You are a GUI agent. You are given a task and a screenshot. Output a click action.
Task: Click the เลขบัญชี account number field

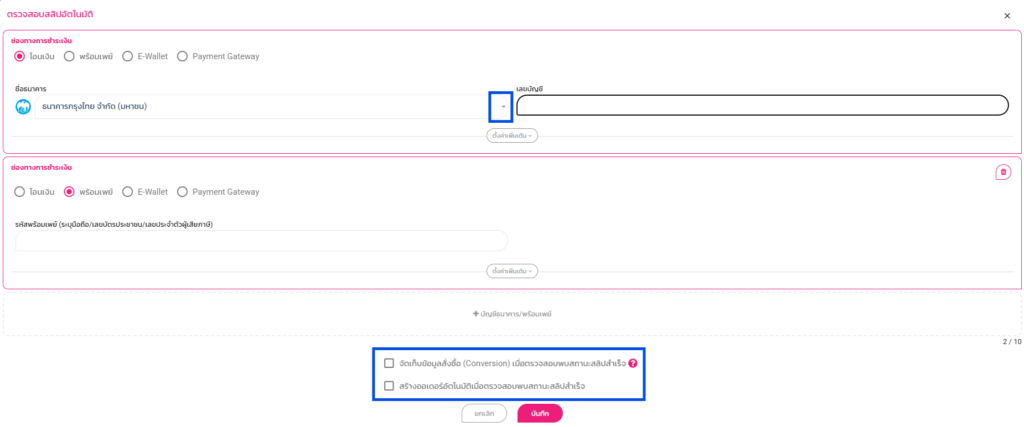[762, 106]
